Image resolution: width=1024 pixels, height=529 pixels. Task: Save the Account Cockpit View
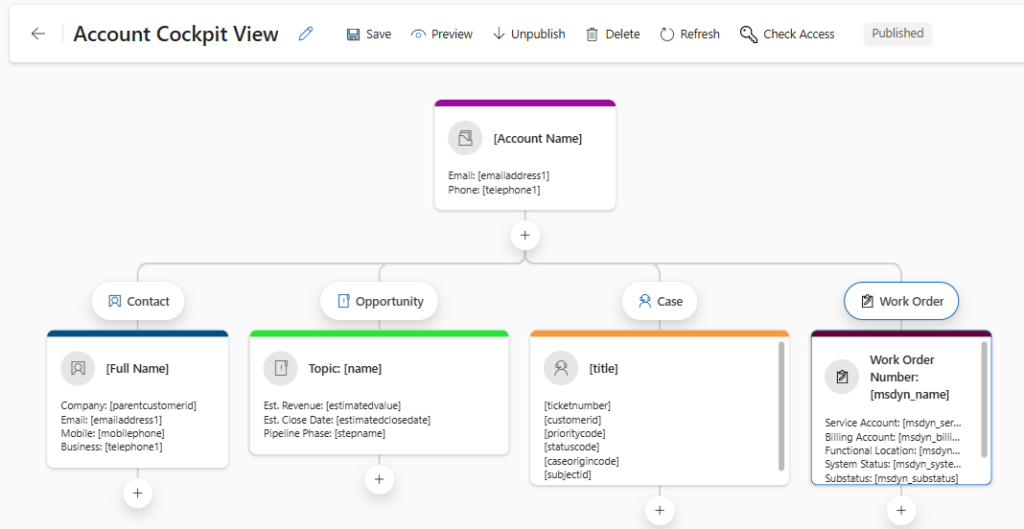[x=368, y=34]
